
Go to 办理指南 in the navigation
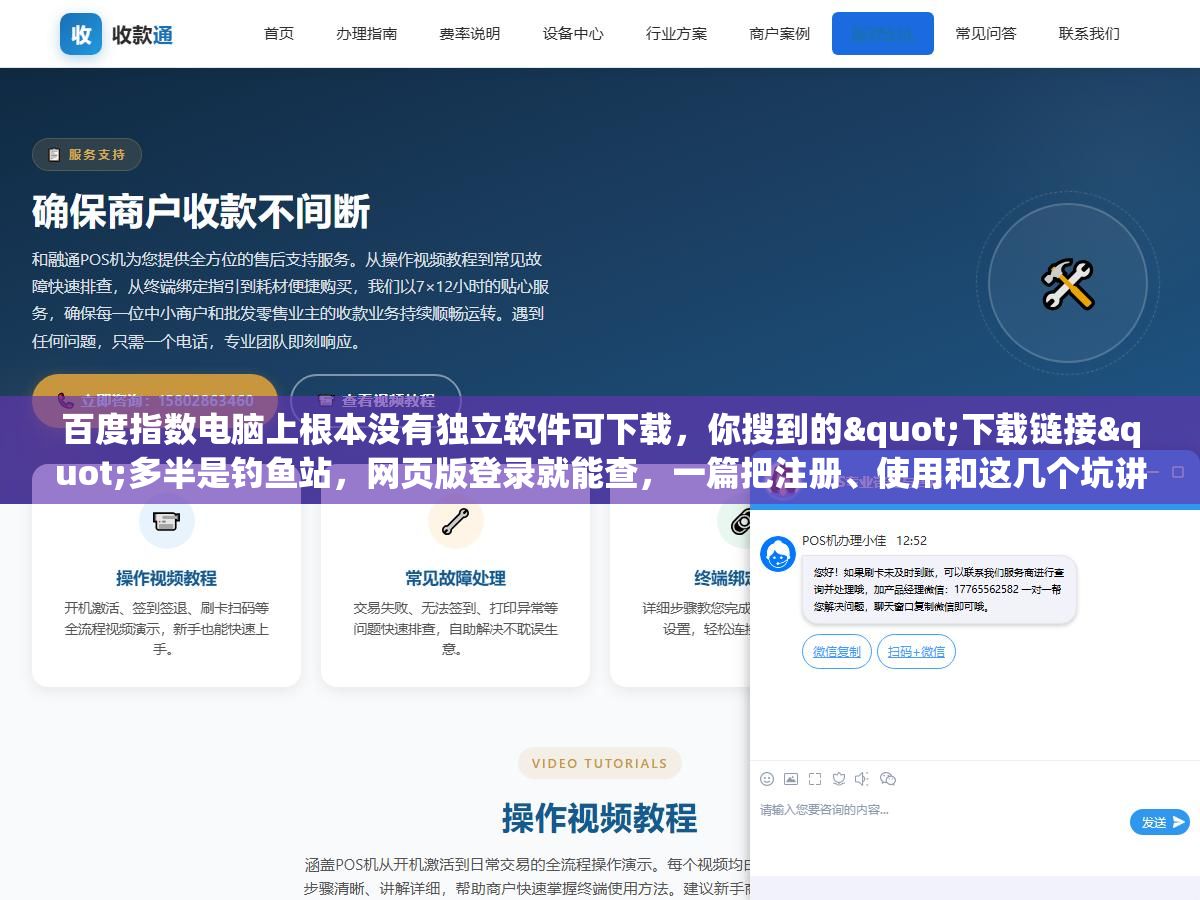click(367, 33)
